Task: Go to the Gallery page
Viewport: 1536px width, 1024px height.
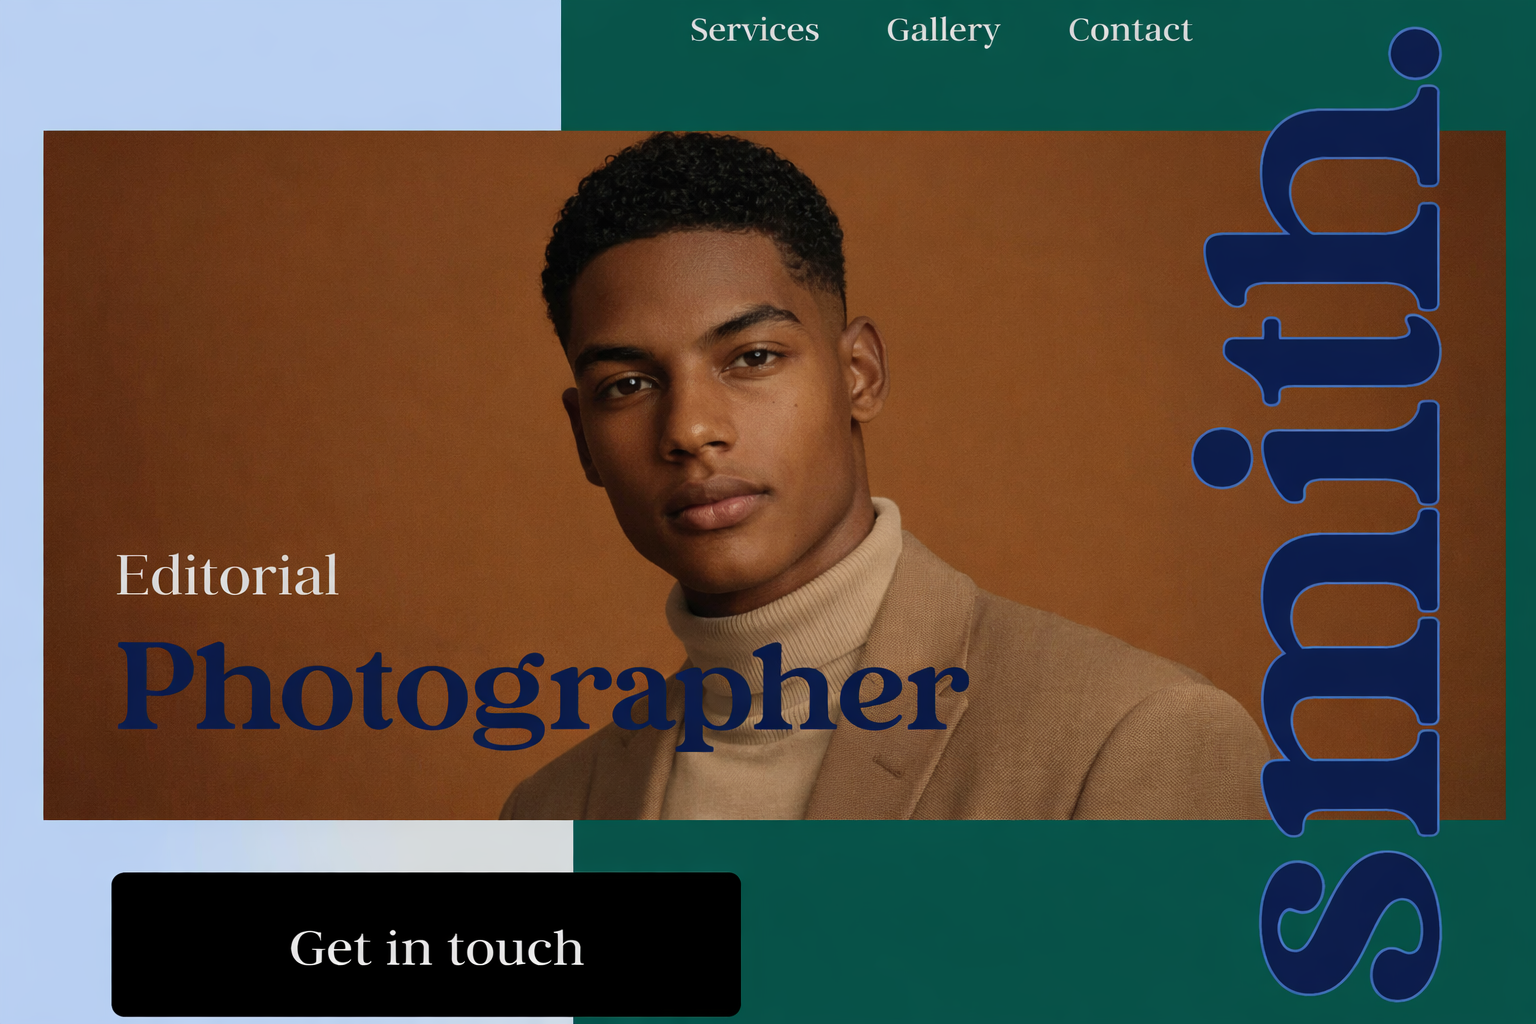Action: coord(943,31)
